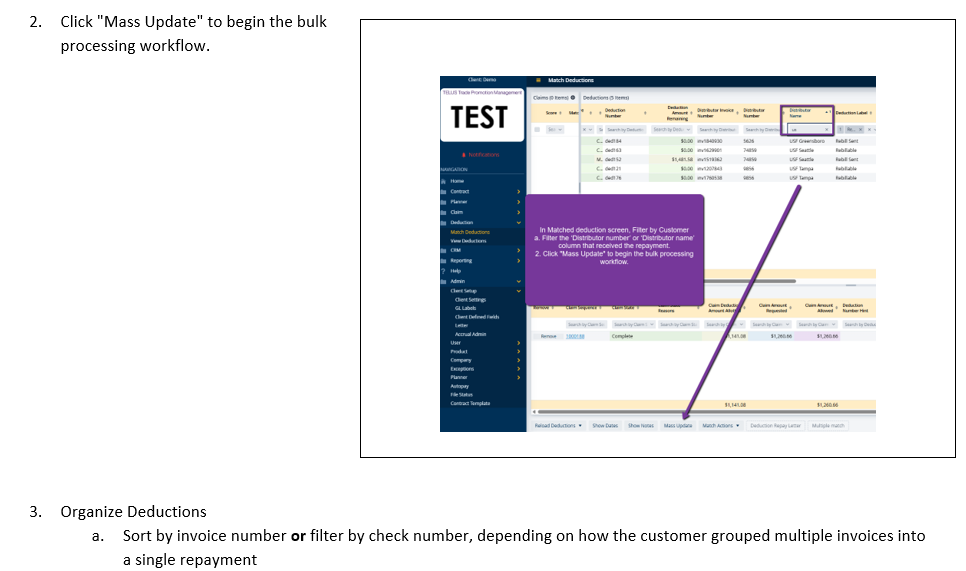Open claim sequence link 1000188

(x=576, y=336)
